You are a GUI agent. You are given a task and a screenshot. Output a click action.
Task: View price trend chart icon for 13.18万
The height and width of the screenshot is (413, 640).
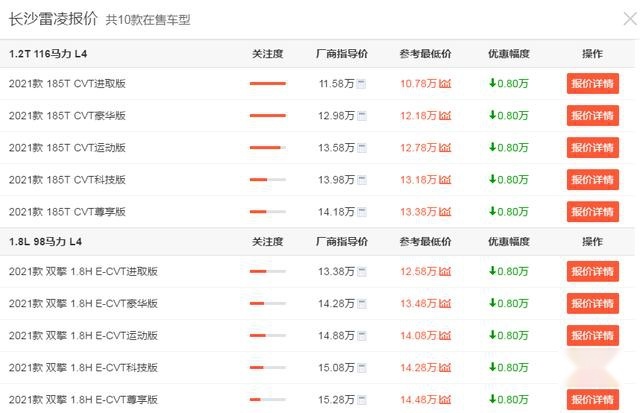click(445, 180)
